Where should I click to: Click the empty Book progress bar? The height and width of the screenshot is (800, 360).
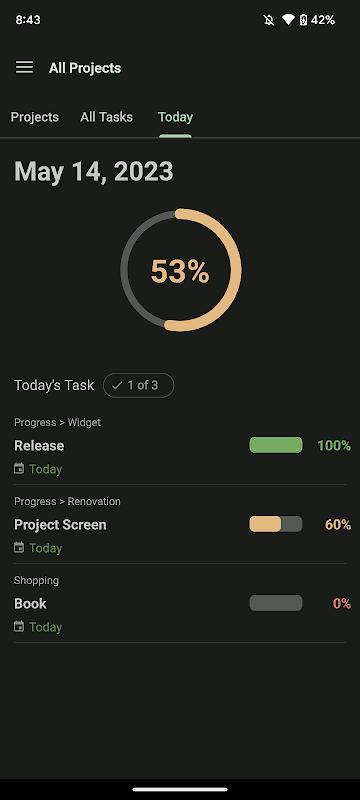click(276, 604)
